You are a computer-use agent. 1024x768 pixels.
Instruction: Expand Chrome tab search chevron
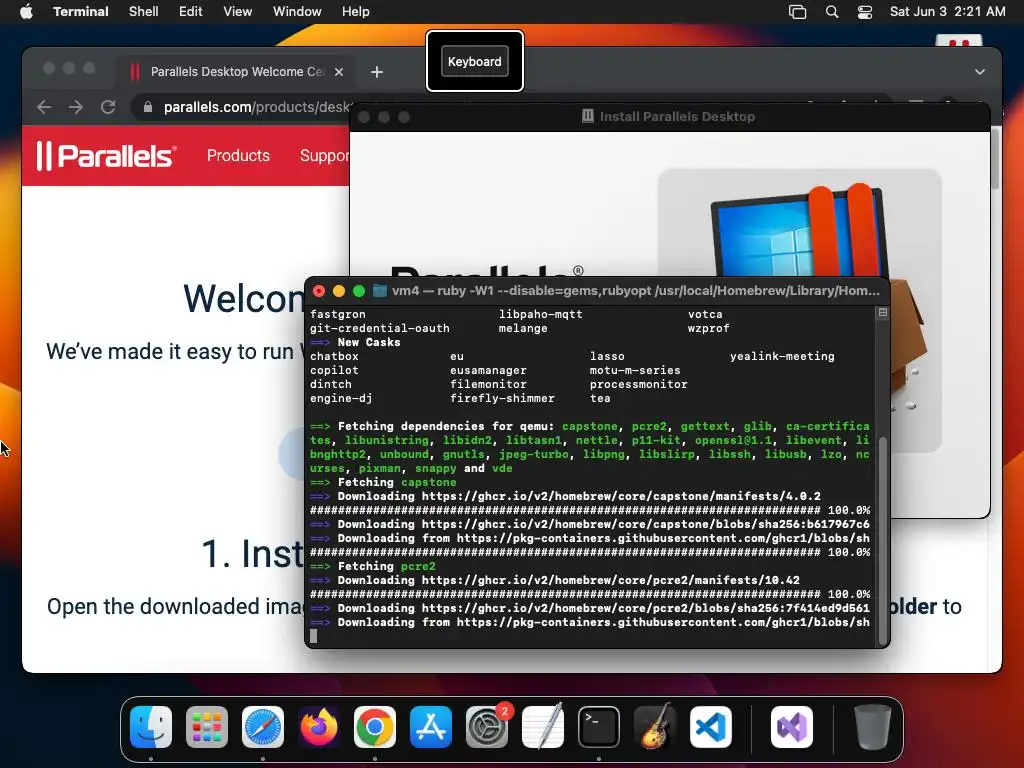[x=980, y=72]
